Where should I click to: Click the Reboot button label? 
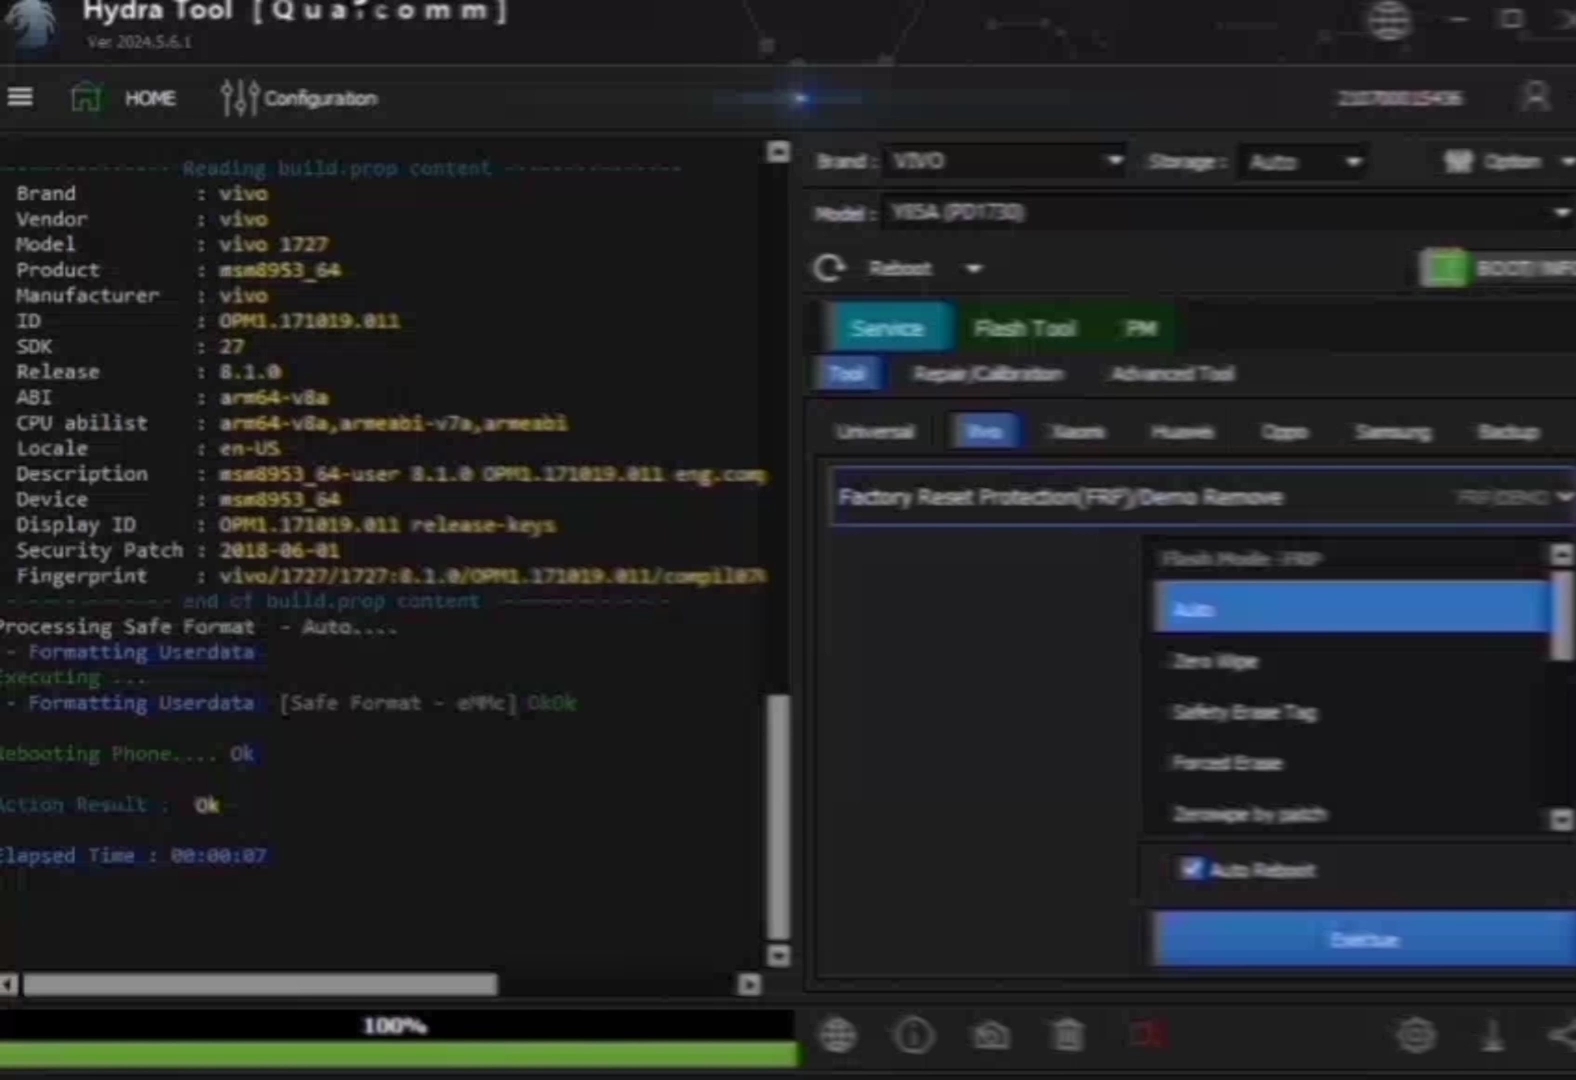point(900,268)
